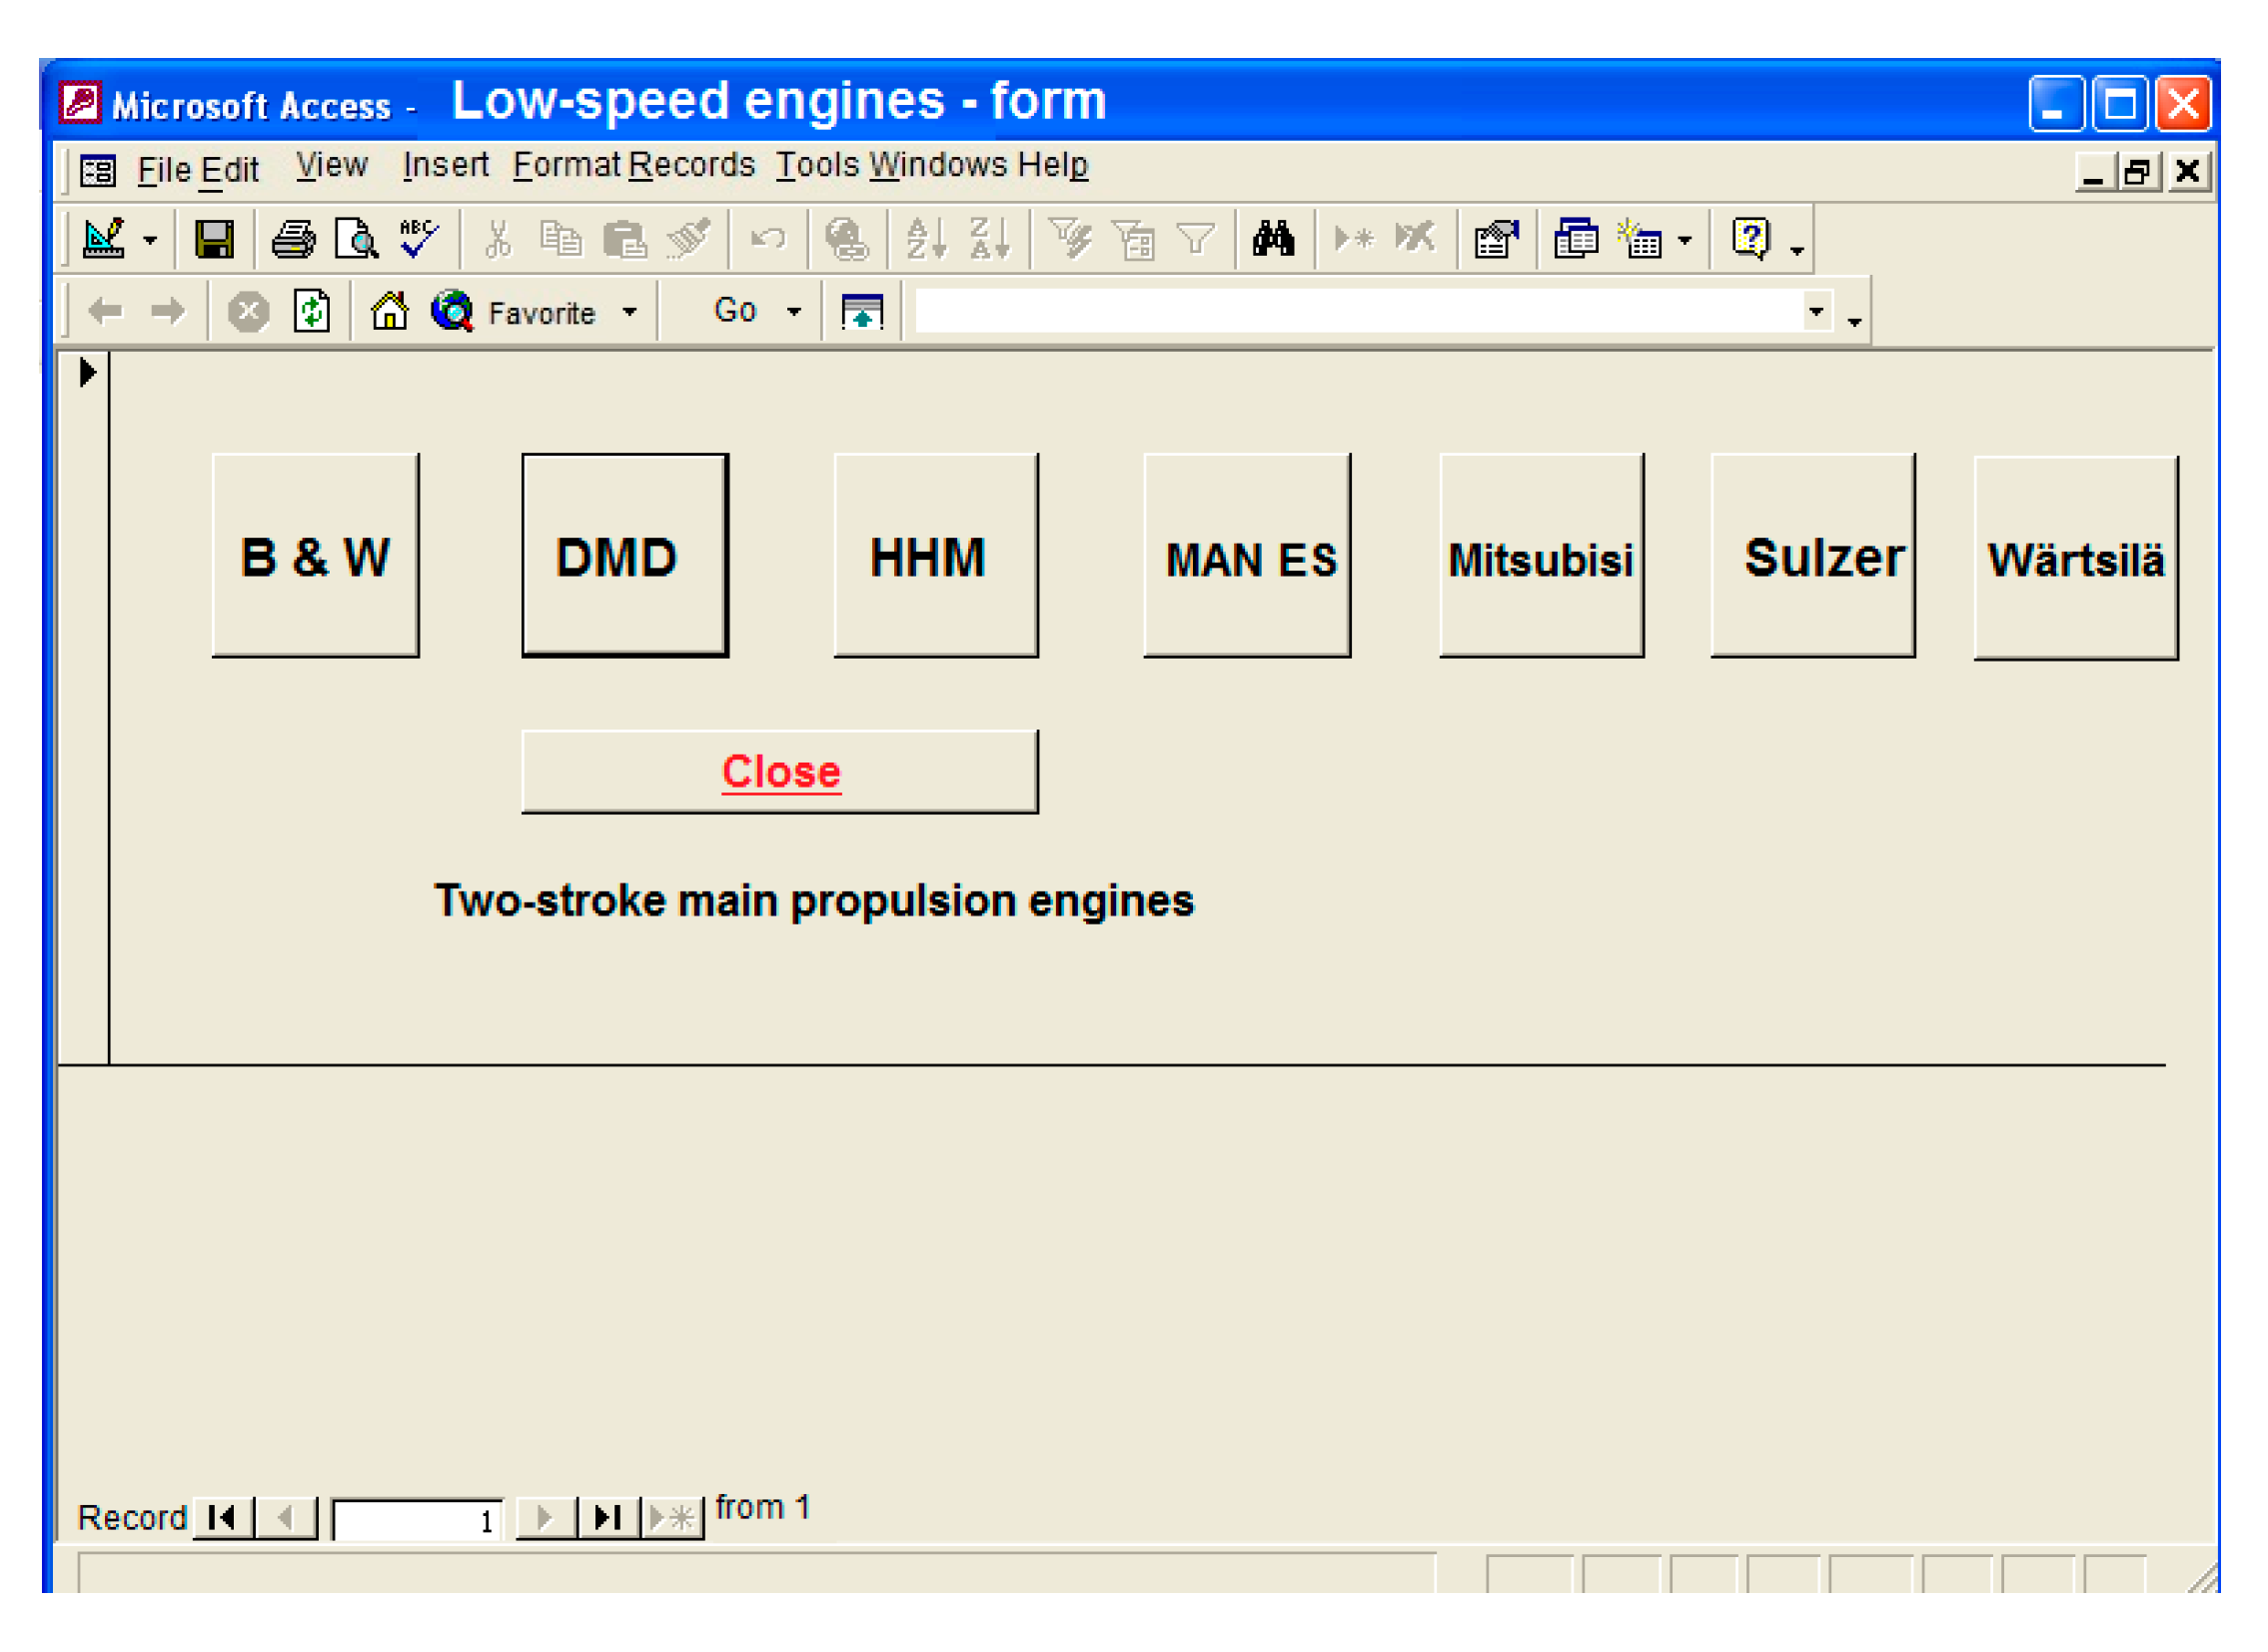Open the address bar dropdown arrow
The width and height of the screenshot is (2268, 1652).
[x=1815, y=311]
